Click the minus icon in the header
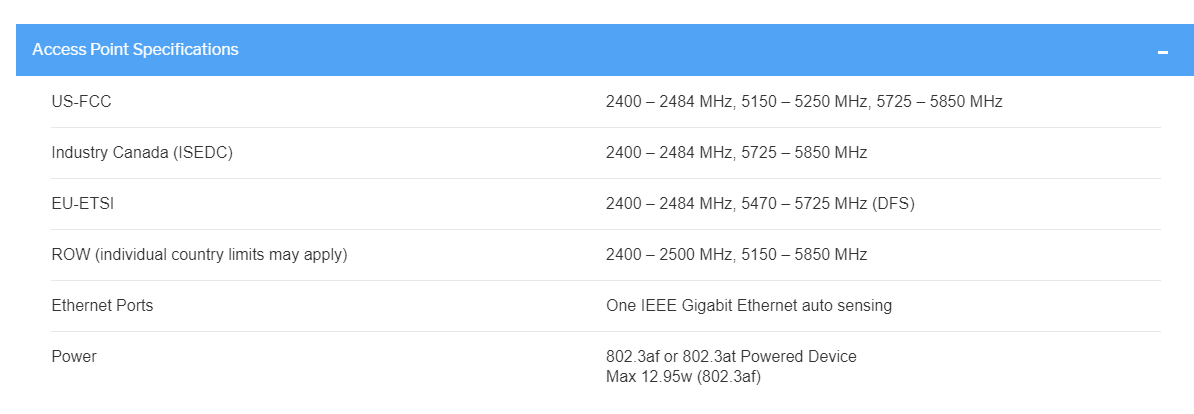 1162,51
